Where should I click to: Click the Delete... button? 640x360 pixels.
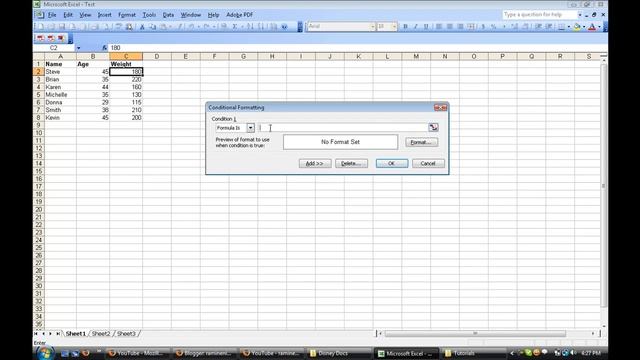point(351,163)
